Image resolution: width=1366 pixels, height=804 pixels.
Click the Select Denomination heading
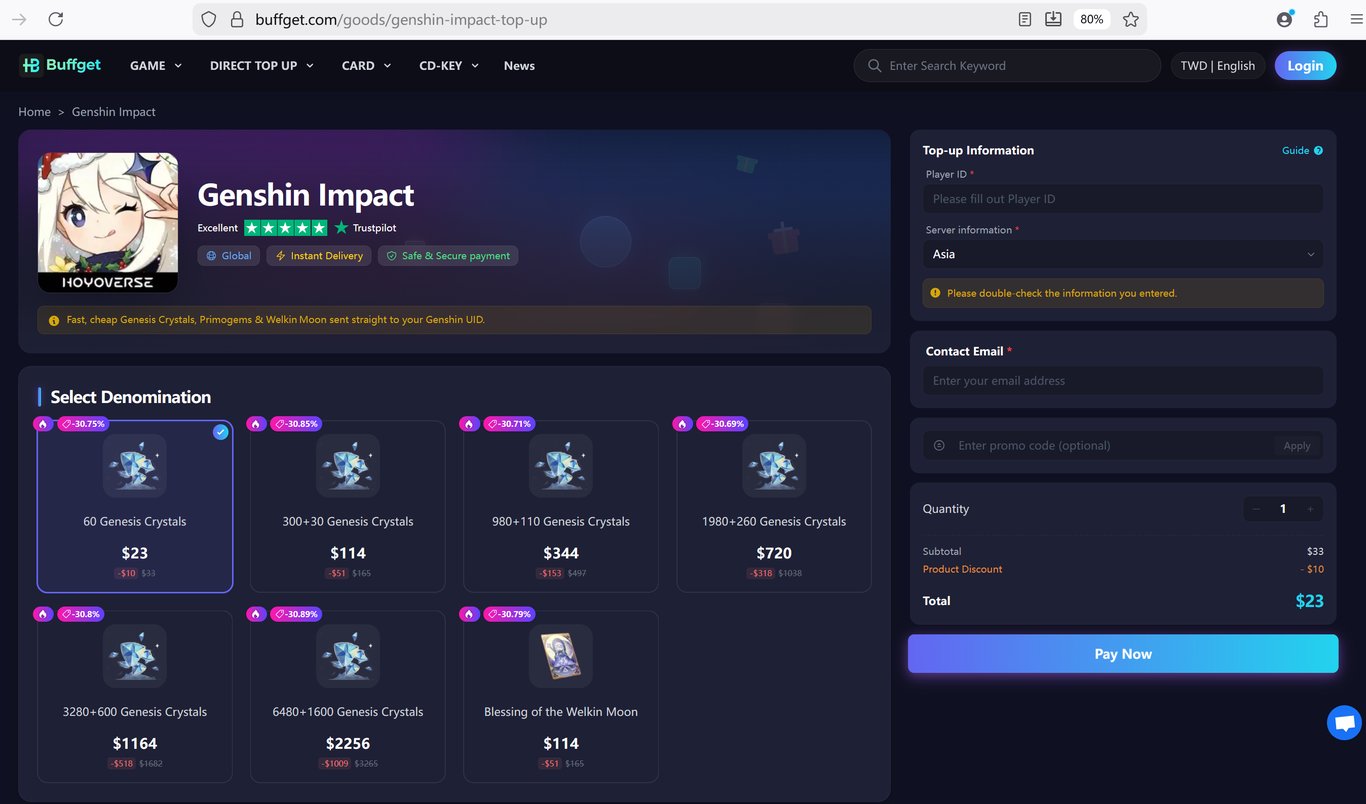point(131,397)
